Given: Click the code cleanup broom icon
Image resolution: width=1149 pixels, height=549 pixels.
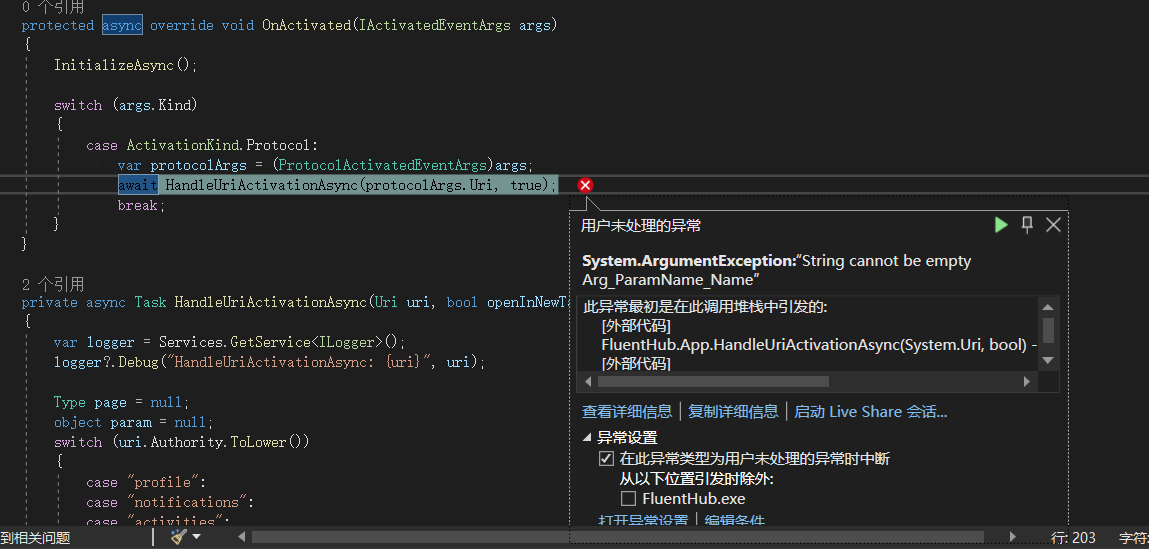Looking at the screenshot, I should 178,537.
